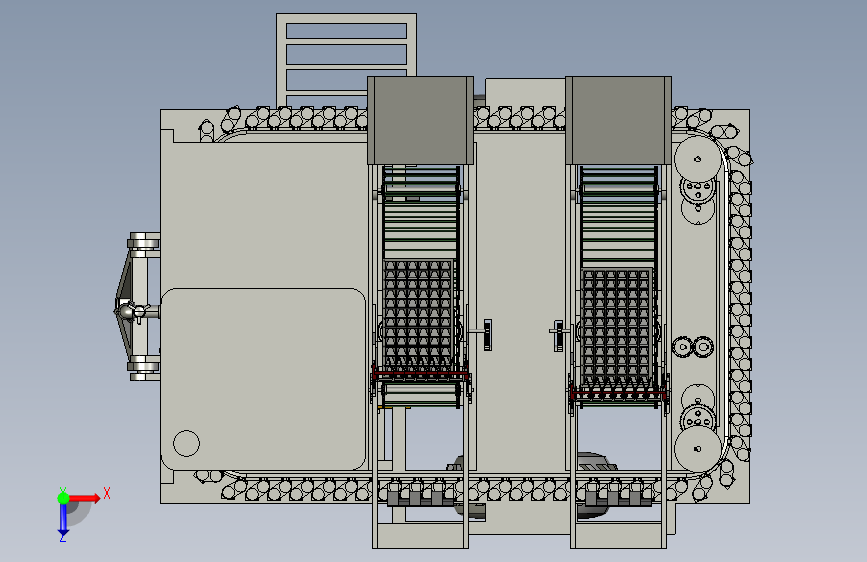Screen dimensions: 867x562
Task: Pick the handwheel beside the left conveyor
Action: (x=487, y=335)
